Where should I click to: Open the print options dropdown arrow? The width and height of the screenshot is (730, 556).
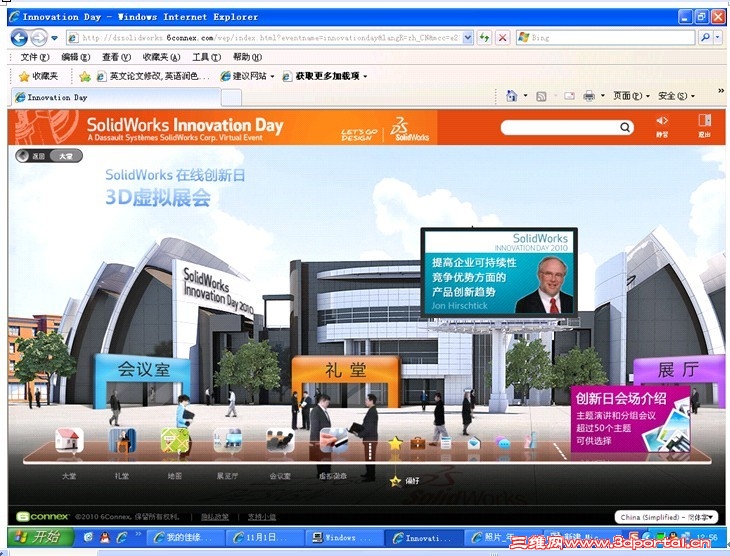[x=602, y=96]
